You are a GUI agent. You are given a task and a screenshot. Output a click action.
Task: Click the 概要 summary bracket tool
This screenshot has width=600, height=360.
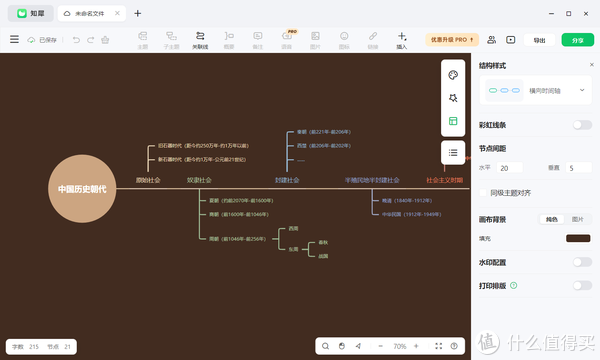(x=229, y=40)
